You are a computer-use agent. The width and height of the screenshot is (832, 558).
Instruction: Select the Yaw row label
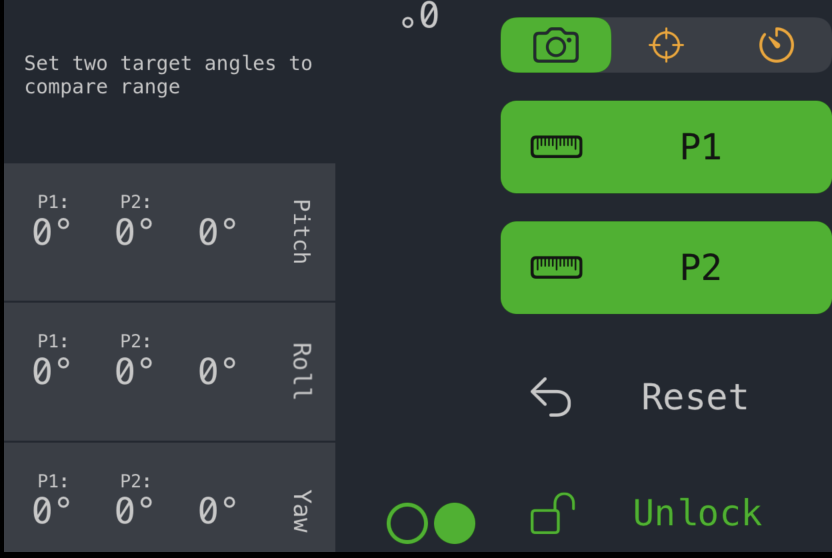[301, 511]
